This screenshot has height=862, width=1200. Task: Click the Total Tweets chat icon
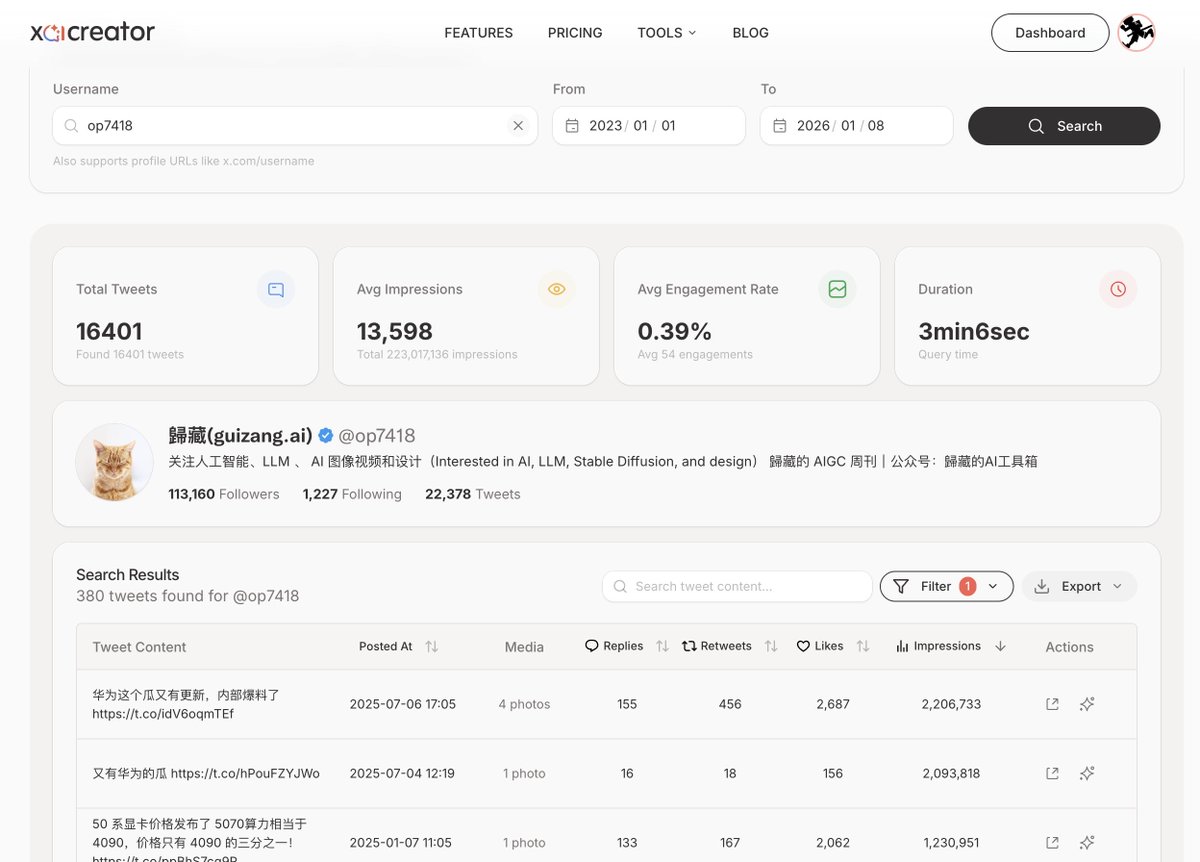tap(276, 290)
